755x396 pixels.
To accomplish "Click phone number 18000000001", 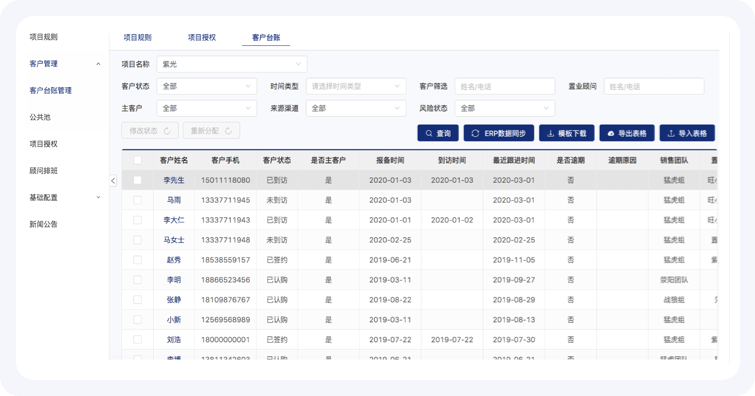I will [x=225, y=340].
